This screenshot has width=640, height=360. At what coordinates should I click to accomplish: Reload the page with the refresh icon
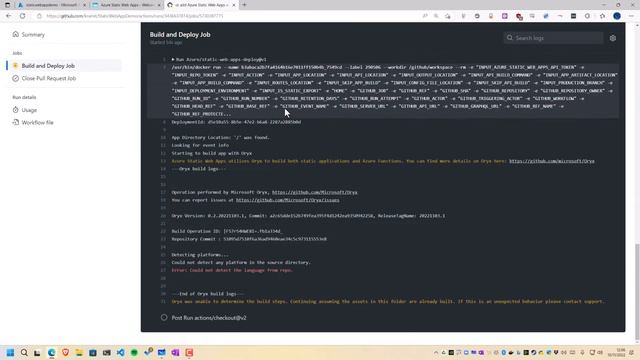[x=22, y=16]
